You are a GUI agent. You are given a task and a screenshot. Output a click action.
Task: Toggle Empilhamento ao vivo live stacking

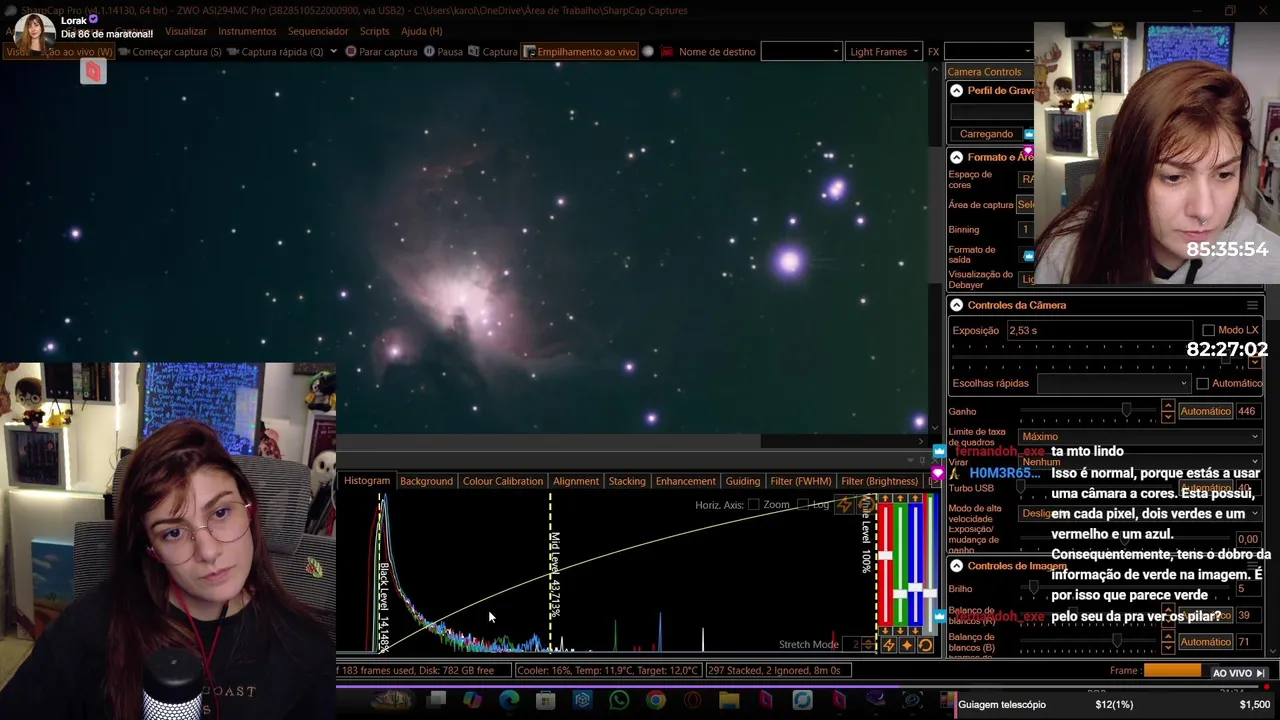click(579, 51)
